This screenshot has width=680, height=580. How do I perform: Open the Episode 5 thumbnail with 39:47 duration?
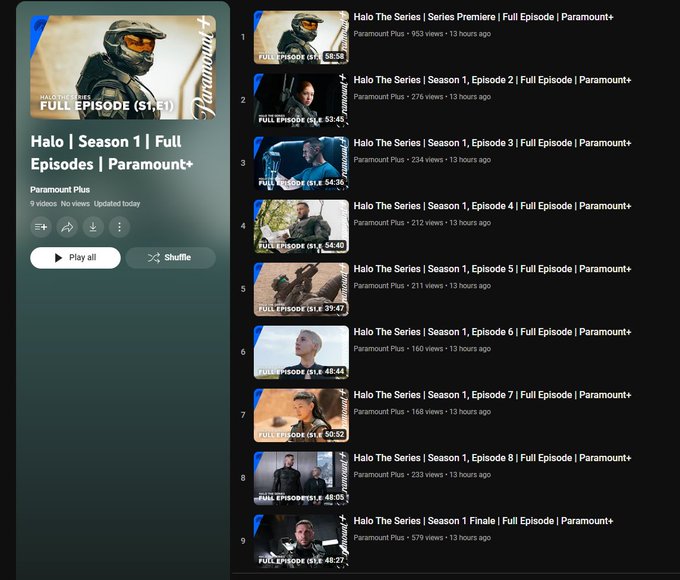[301, 289]
